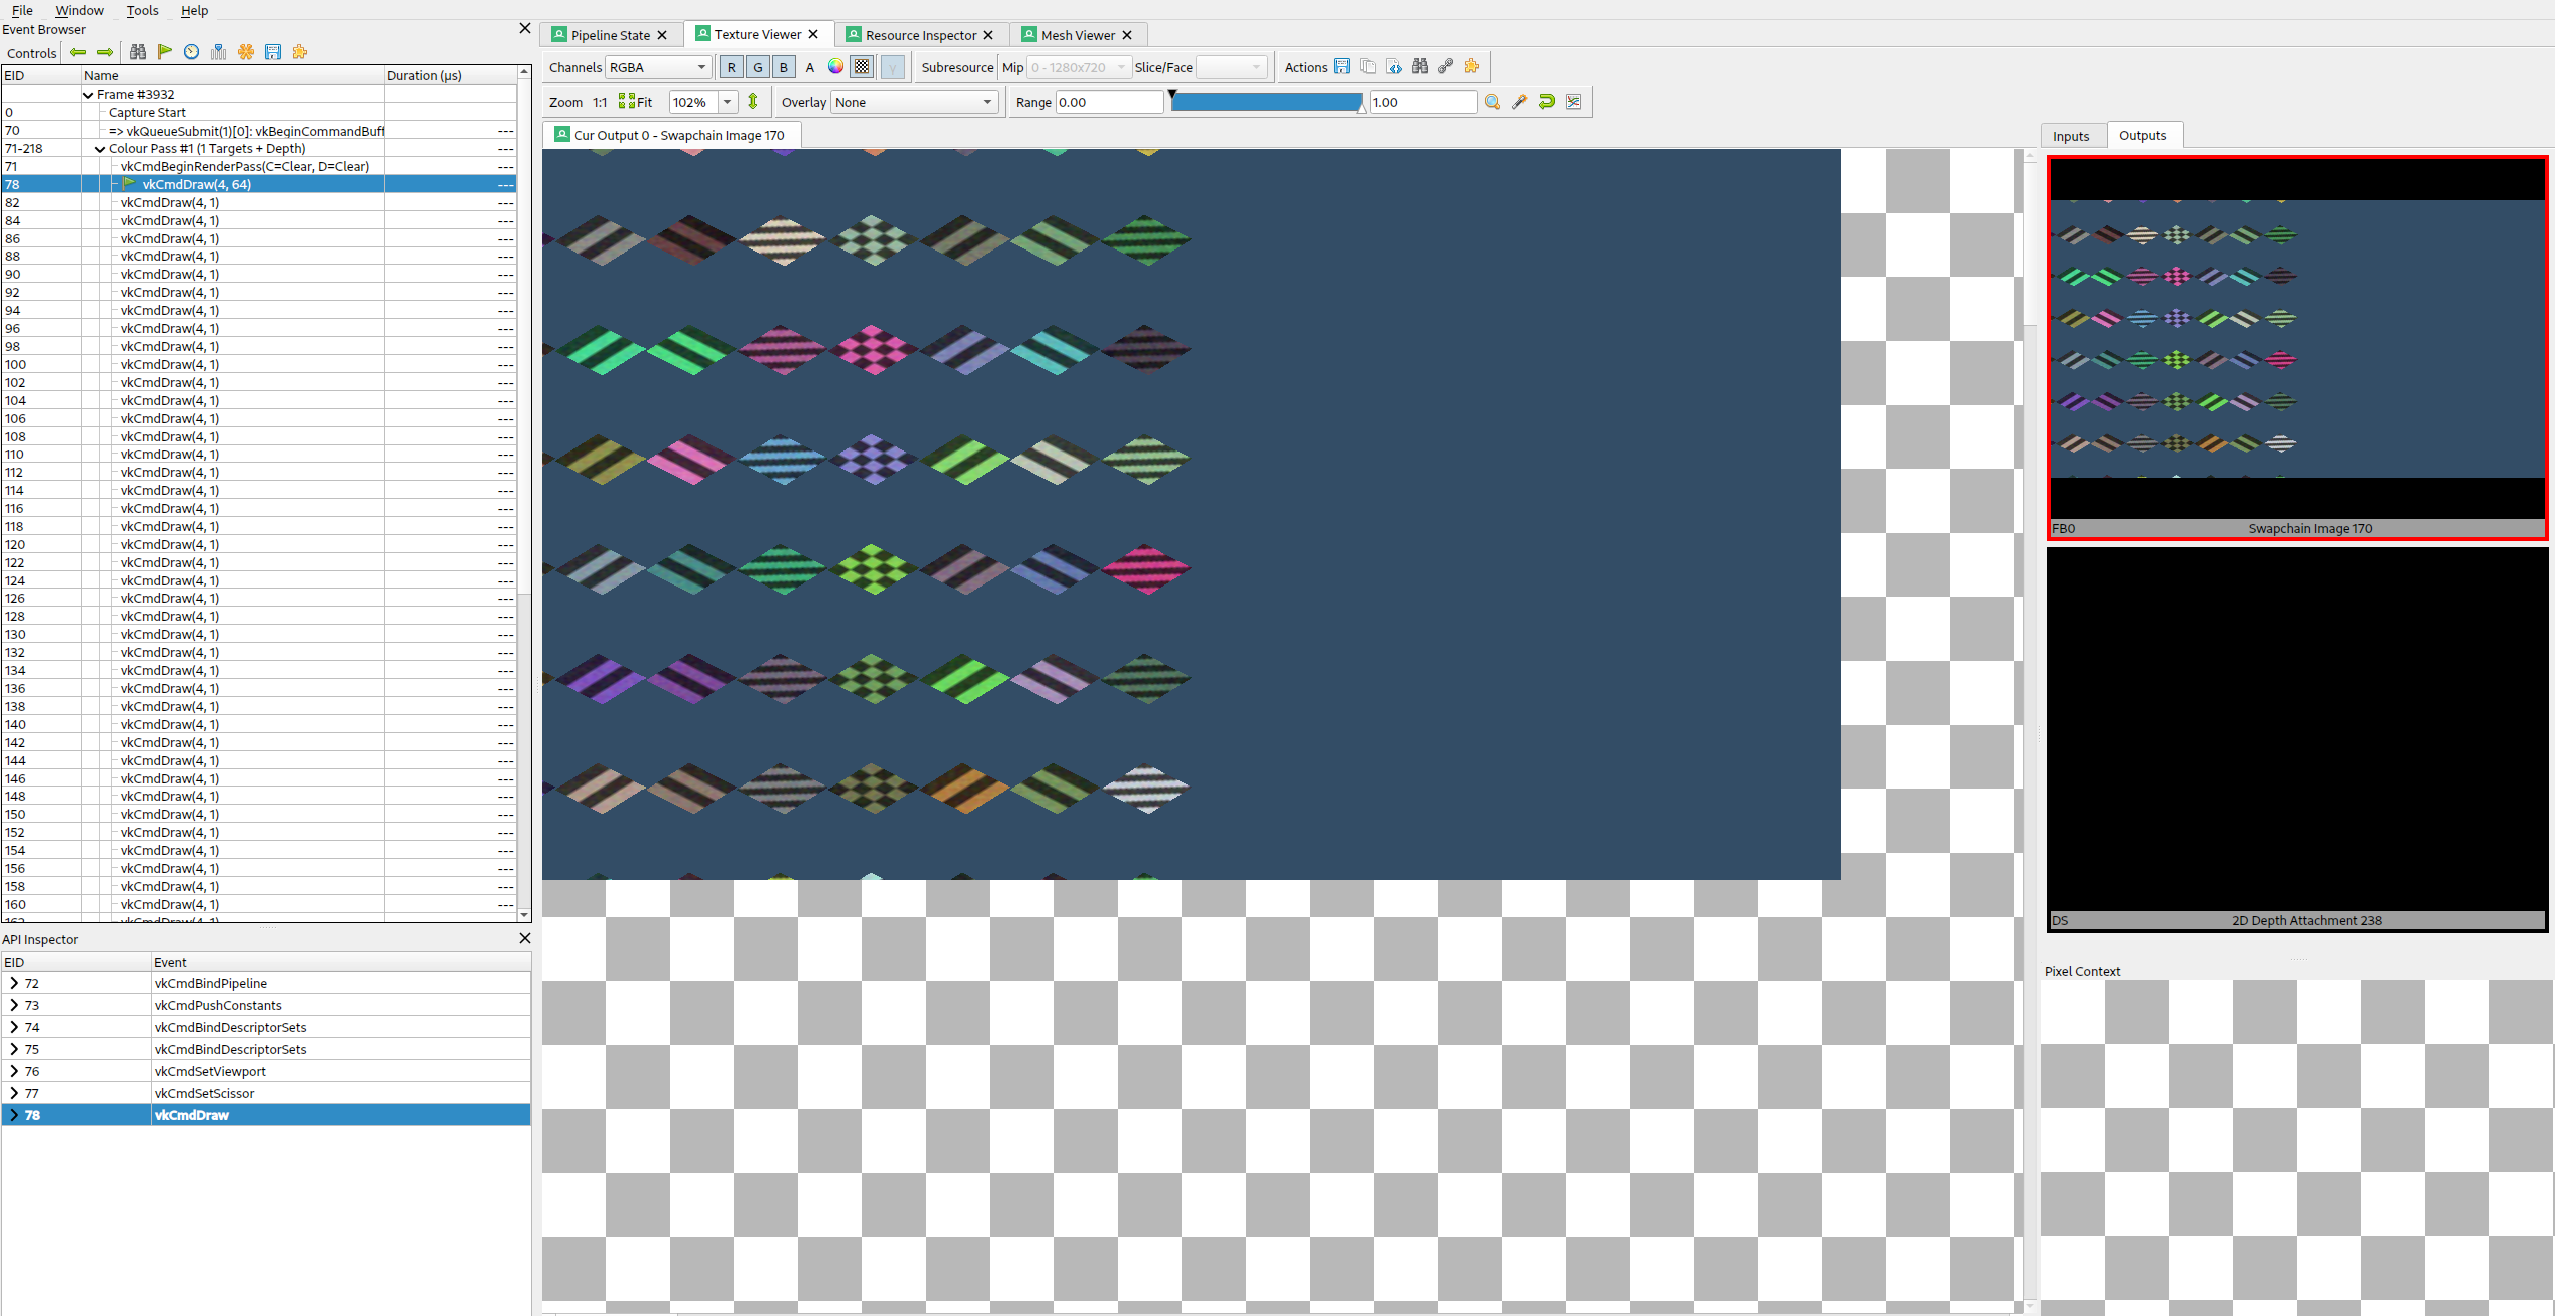2555x1316 pixels.
Task: Click the histogram toggle icon
Action: (x=1574, y=102)
